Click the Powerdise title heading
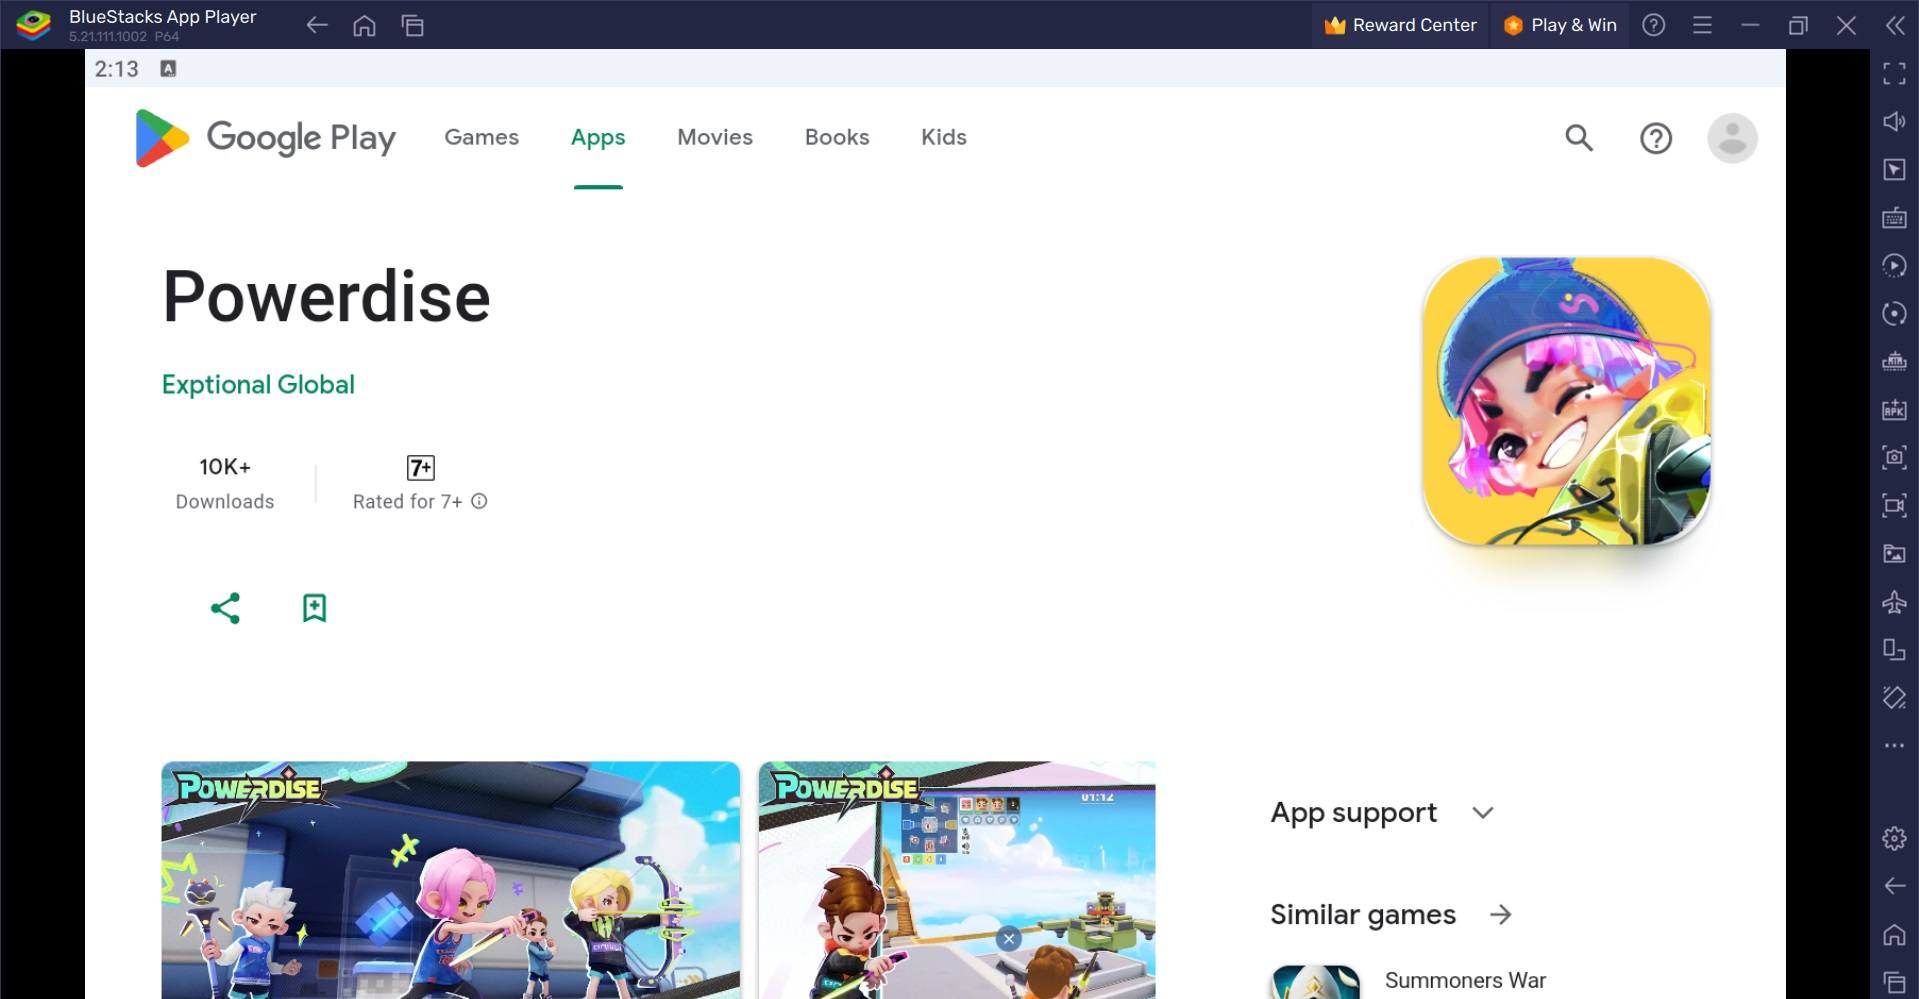Screen dimensions: 1919x999 pos(326,298)
